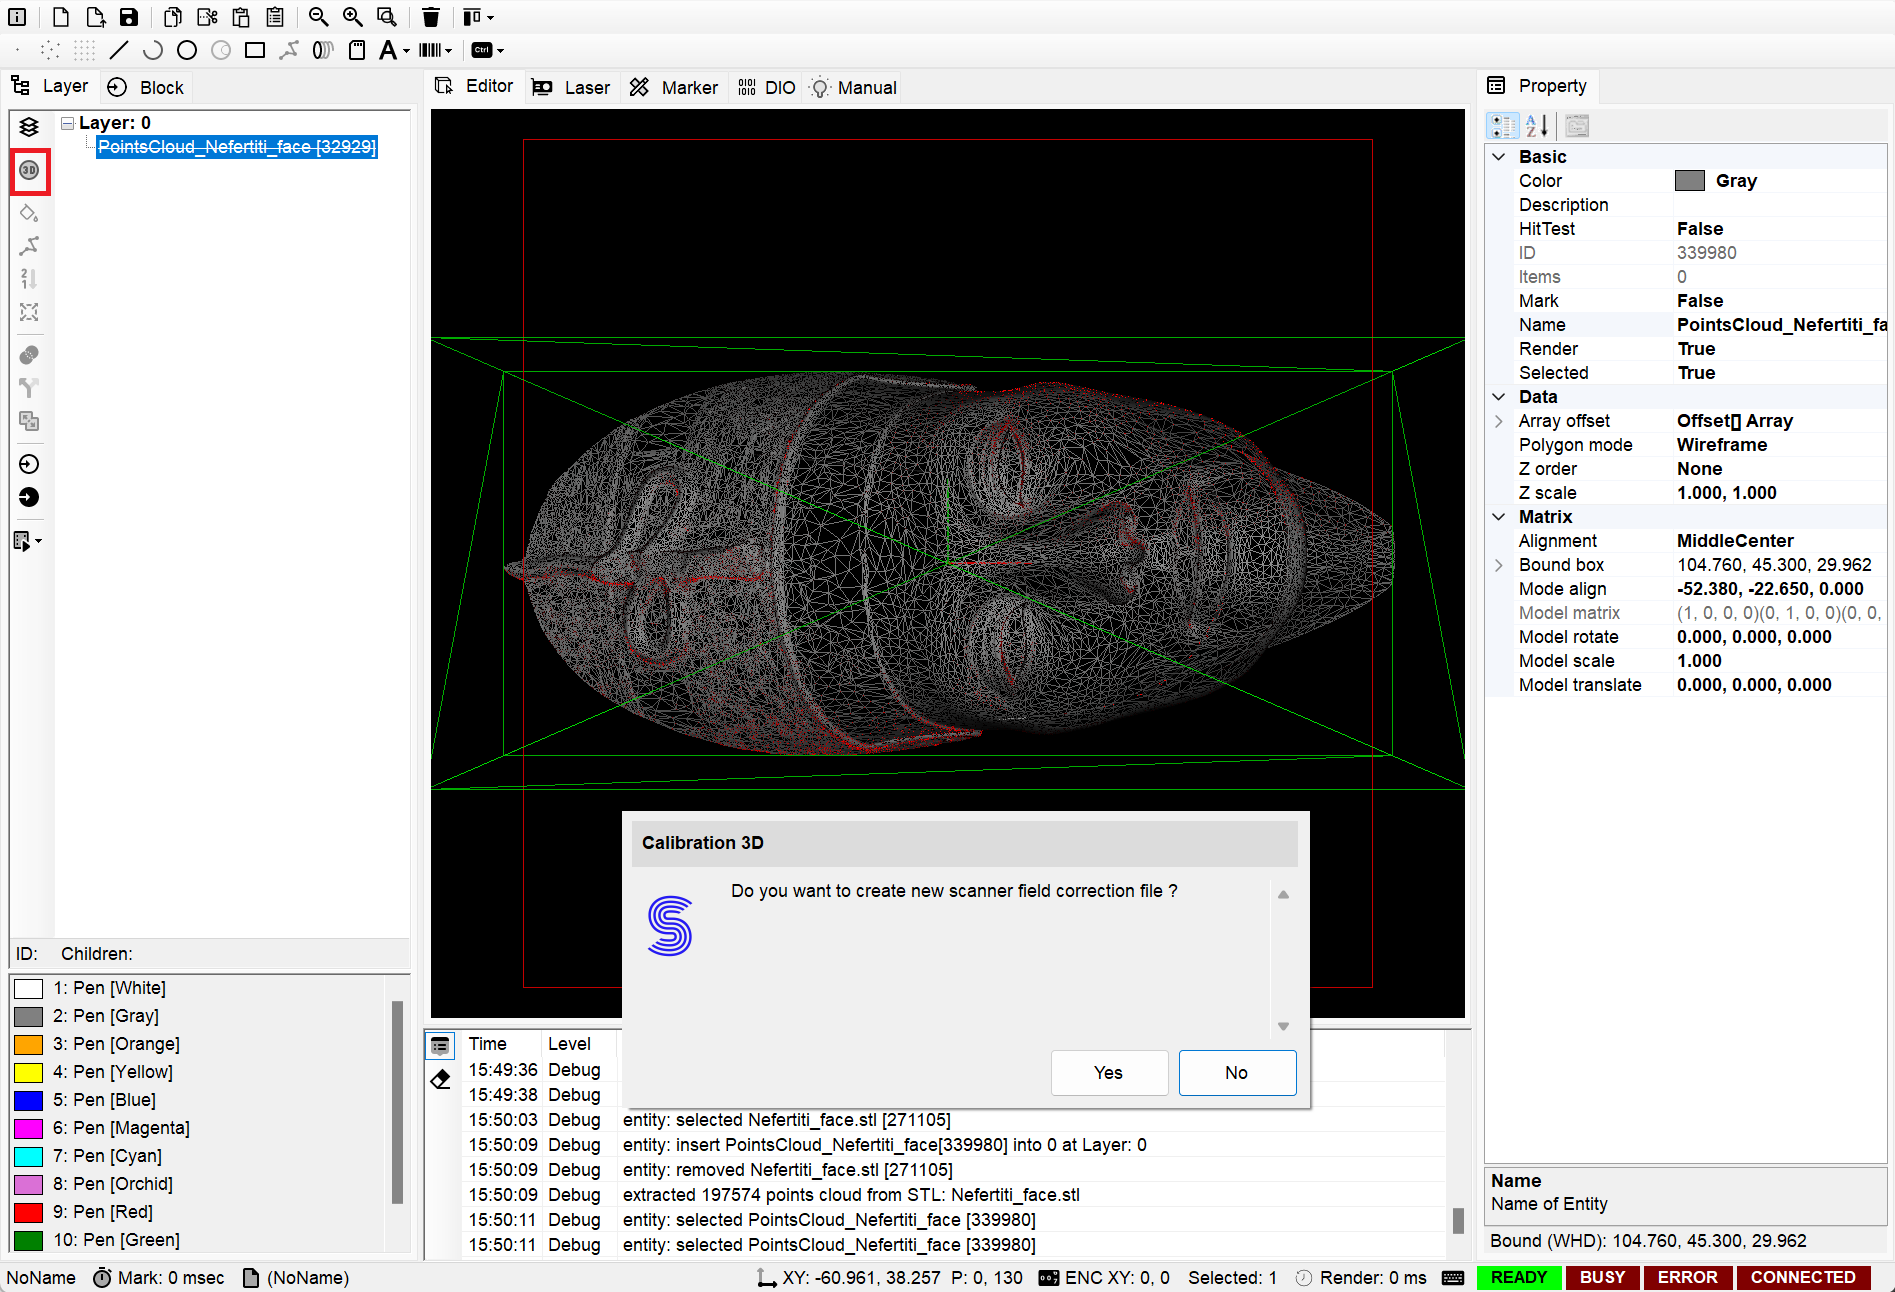Collapse the Data property section
Screen dimensions: 1895x1292
pos(1498,397)
